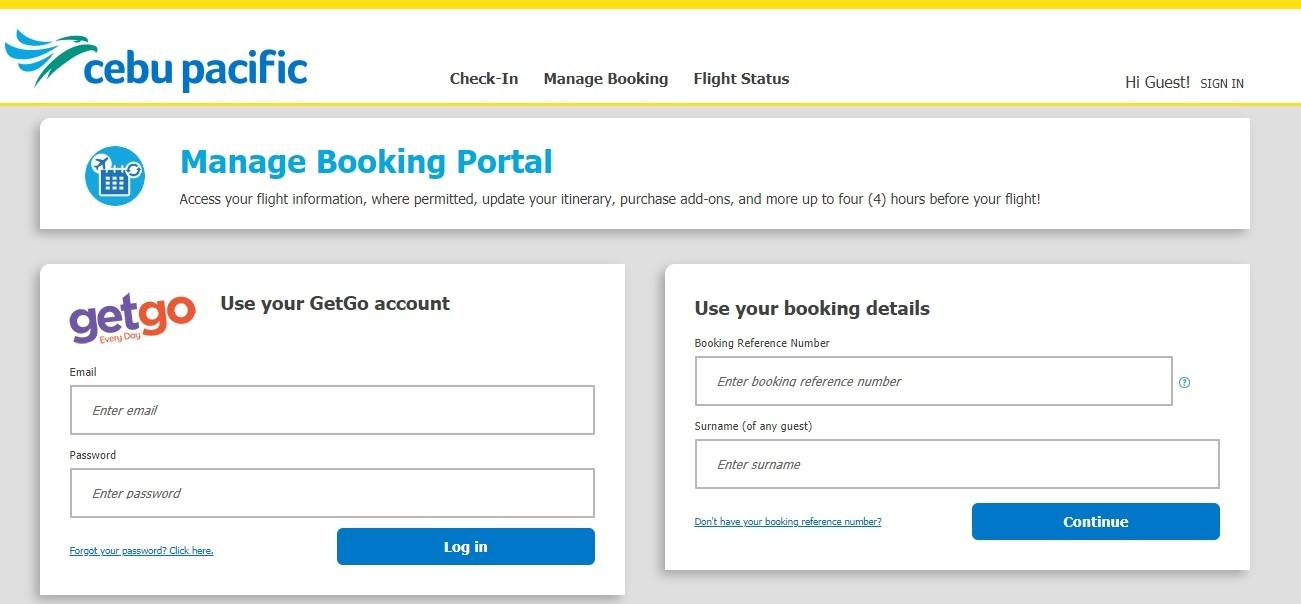Click the Manage Booking Portal heading
This screenshot has width=1301, height=604.
(x=366, y=162)
